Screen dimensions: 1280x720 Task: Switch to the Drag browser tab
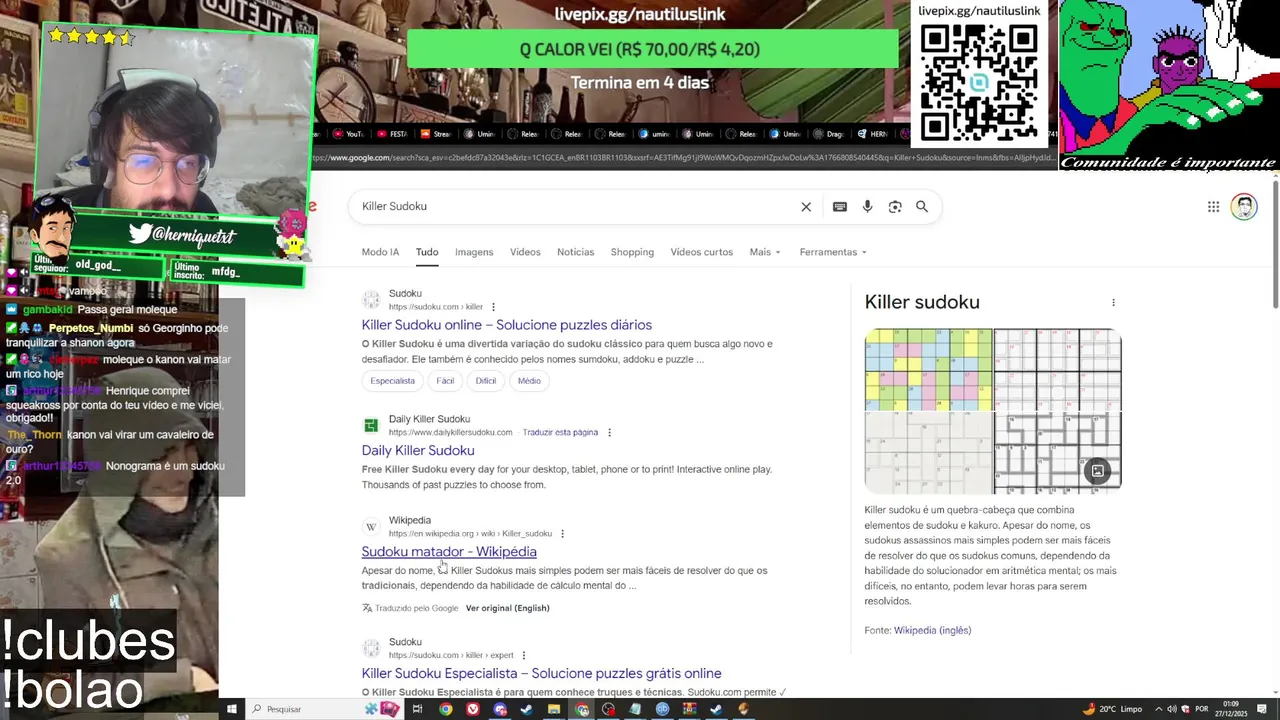[x=830, y=134]
